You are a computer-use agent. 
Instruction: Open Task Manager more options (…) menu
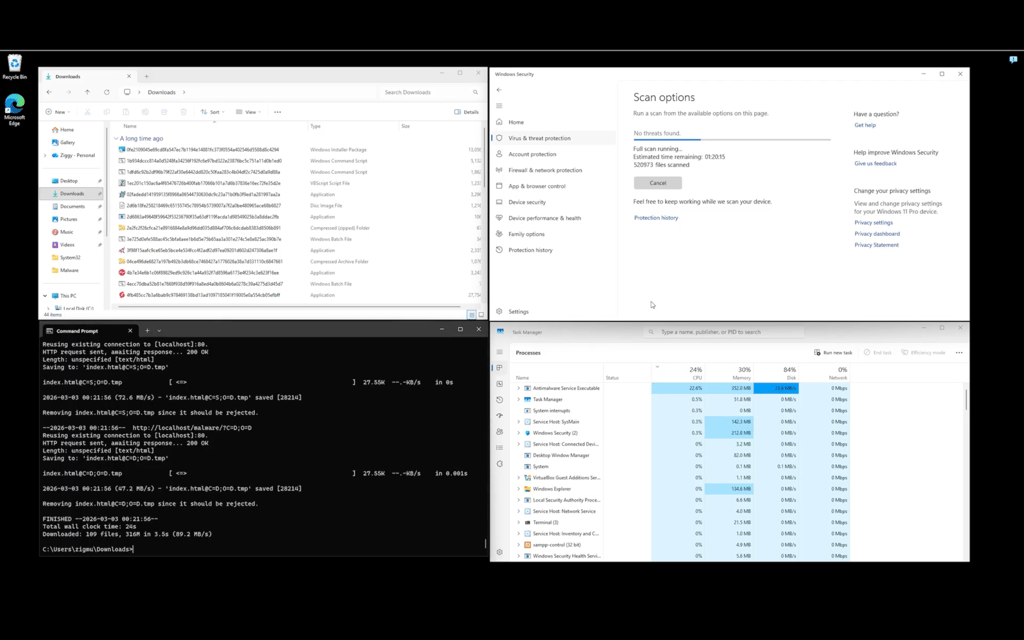(x=959, y=353)
